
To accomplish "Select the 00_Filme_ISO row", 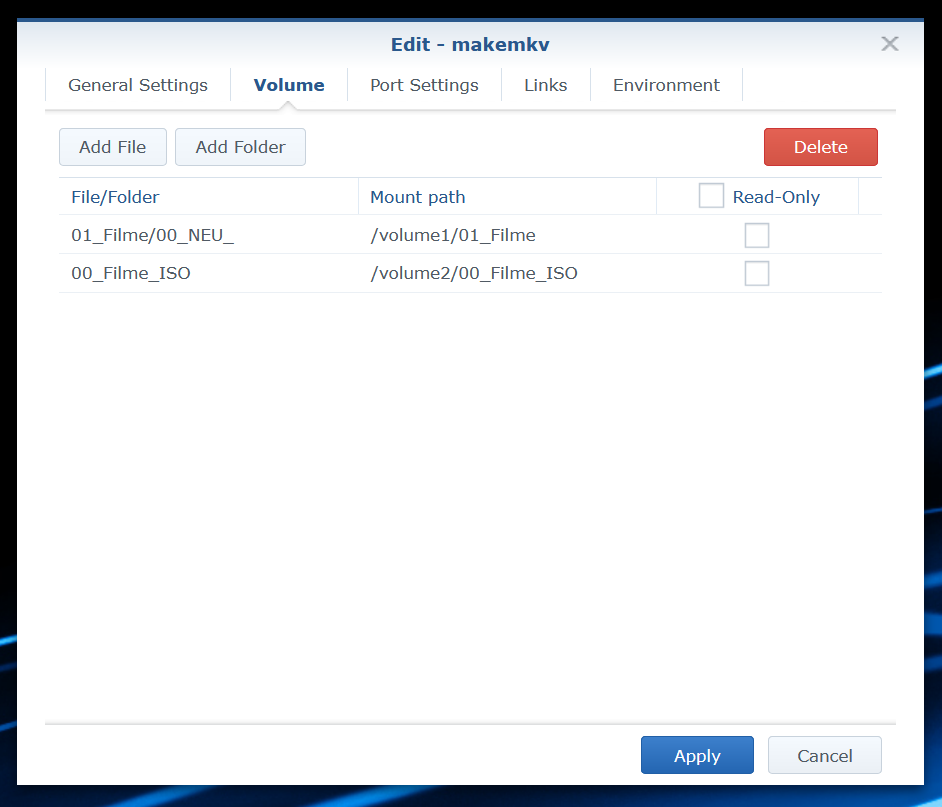I will coord(131,273).
